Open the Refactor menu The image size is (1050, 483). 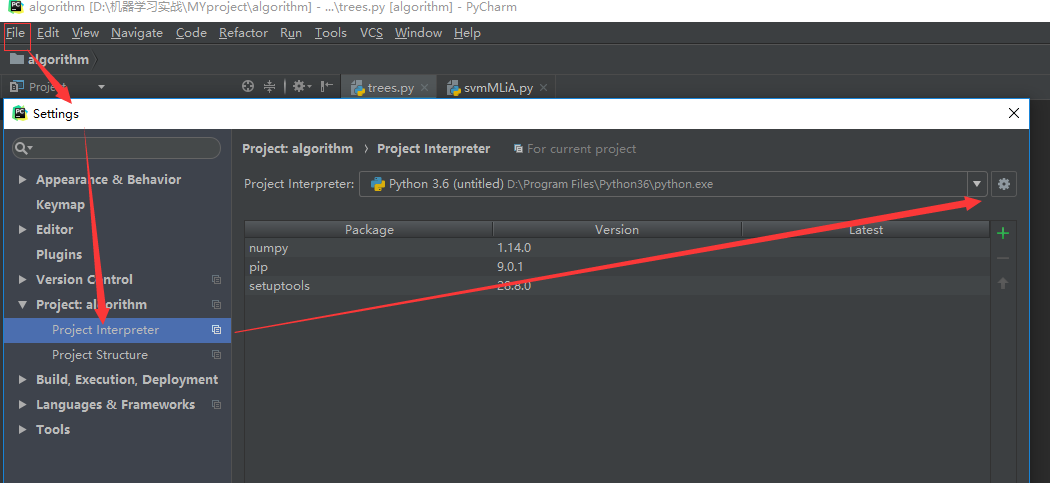[x=243, y=33]
